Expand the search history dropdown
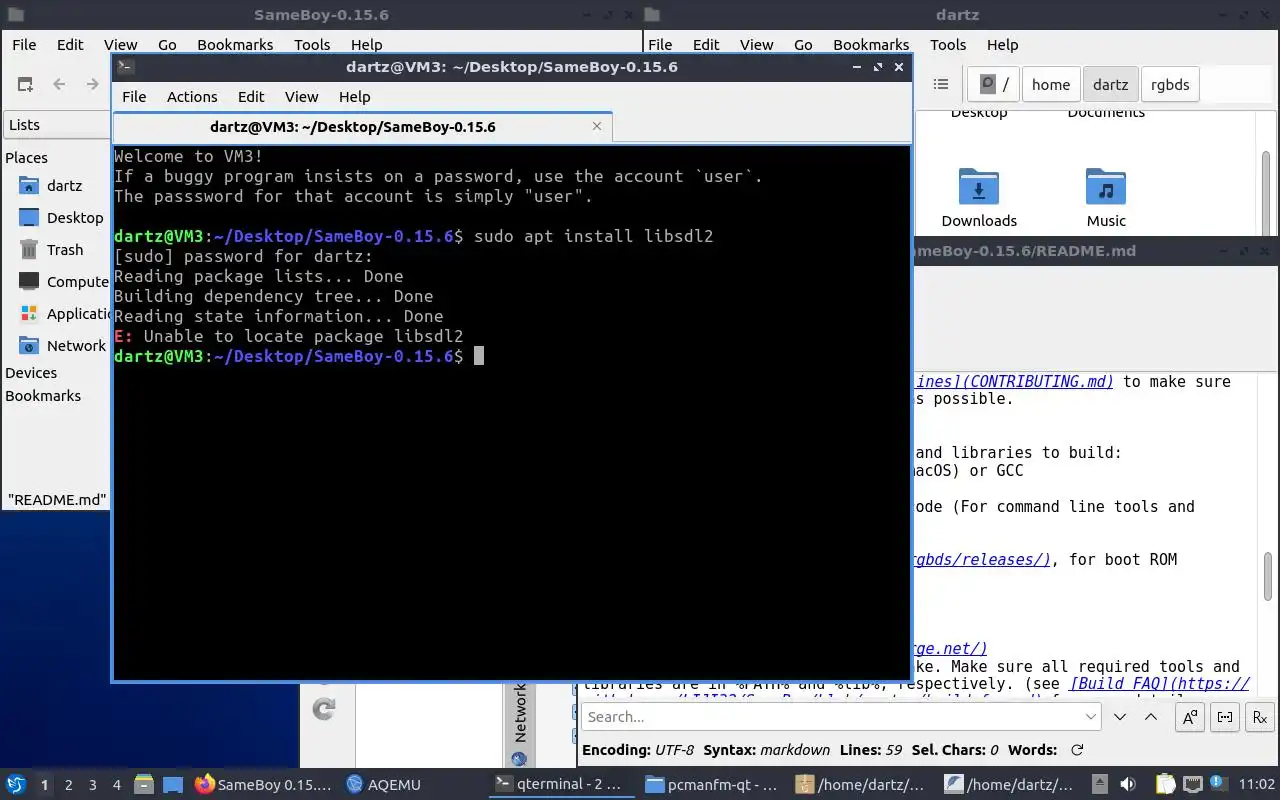Screen dimensions: 1280x800 tap(1091, 717)
